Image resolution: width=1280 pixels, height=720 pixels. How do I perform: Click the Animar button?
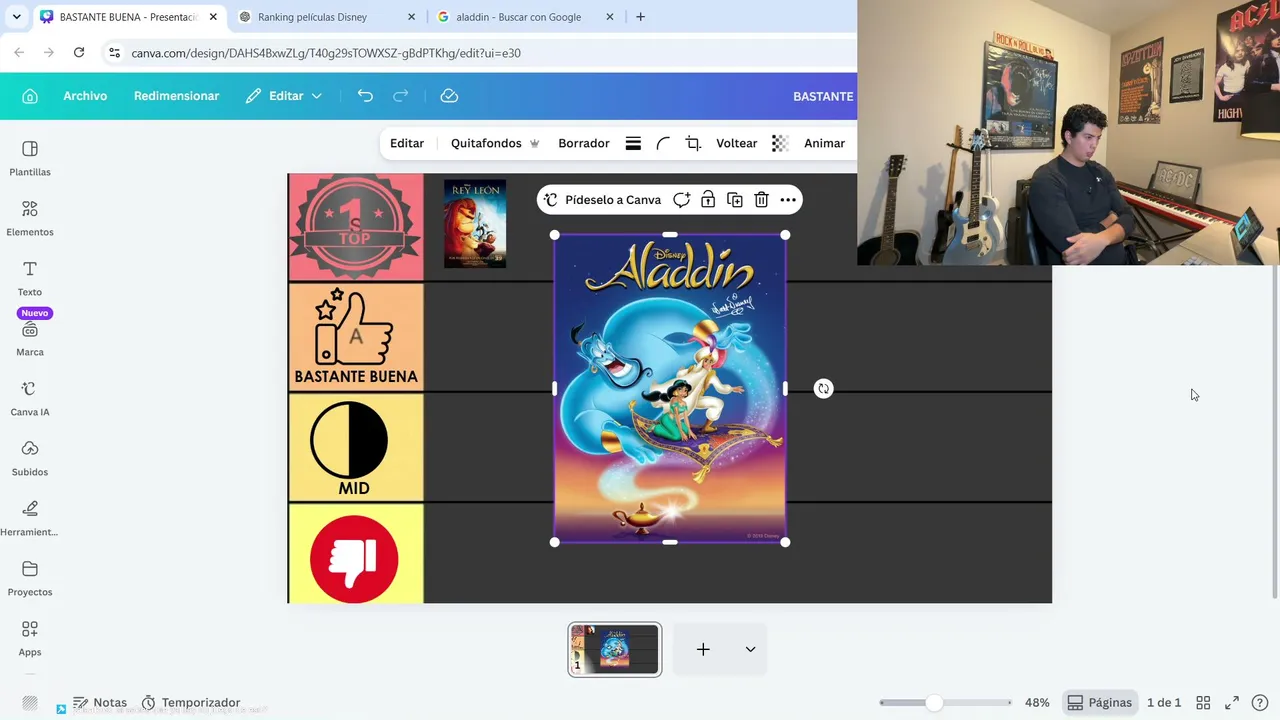[825, 143]
